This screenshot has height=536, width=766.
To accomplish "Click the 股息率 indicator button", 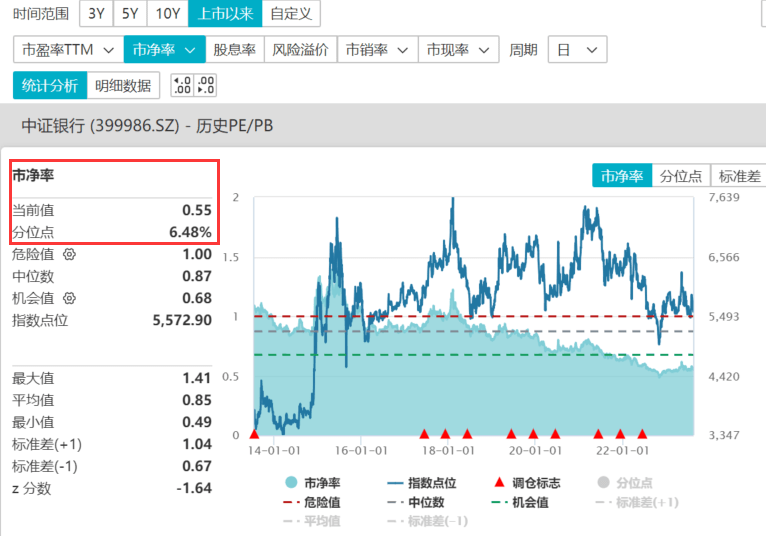I will click(235, 49).
